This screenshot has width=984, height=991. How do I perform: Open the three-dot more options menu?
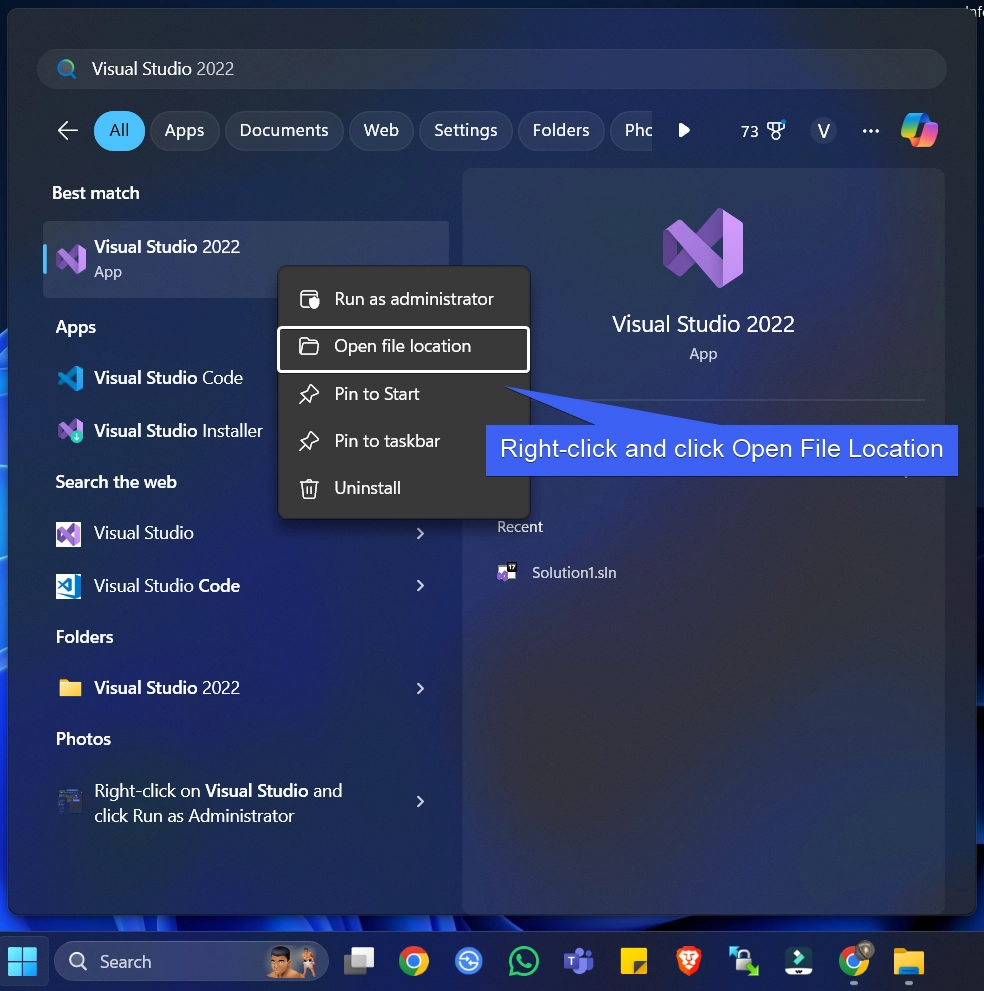(870, 131)
